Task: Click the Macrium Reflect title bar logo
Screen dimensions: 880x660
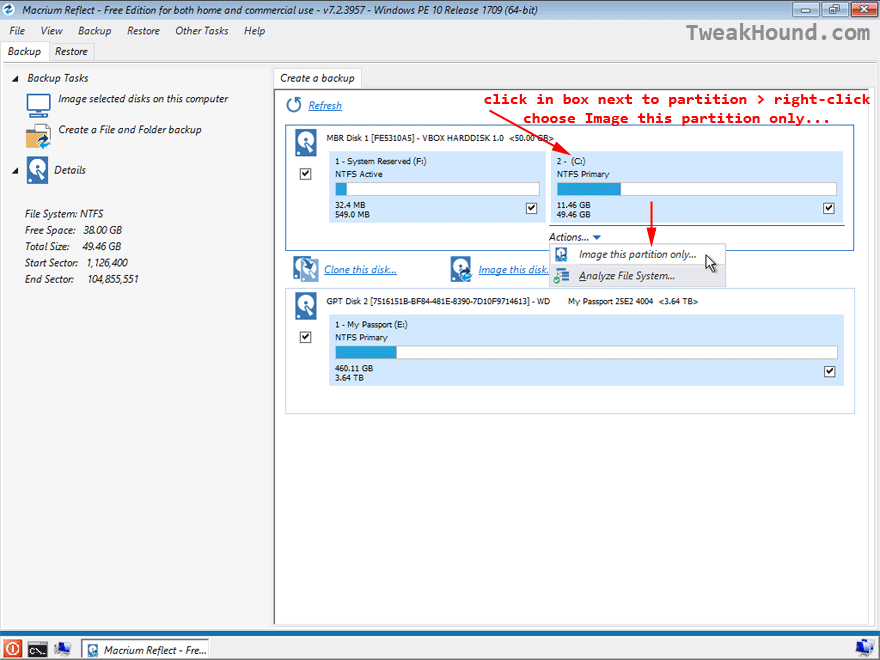Action: tap(9, 10)
